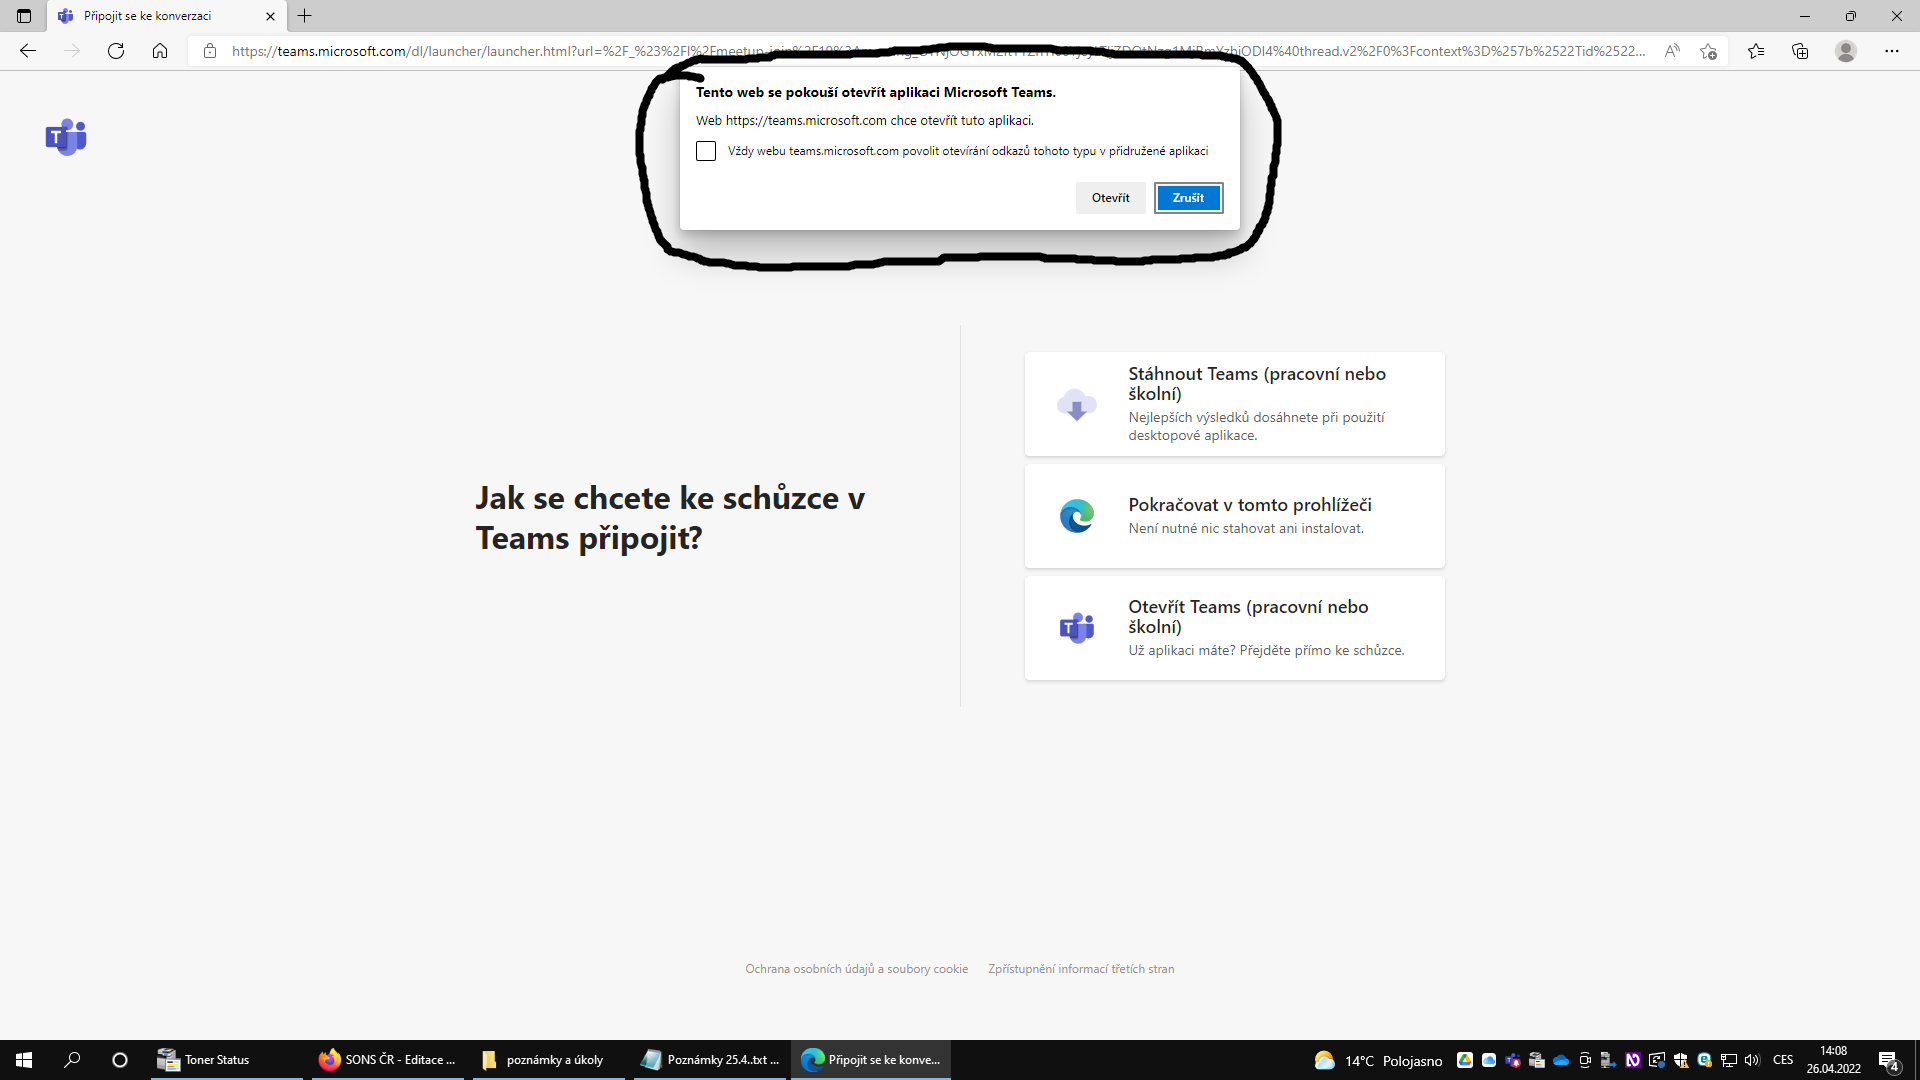Image resolution: width=1920 pixels, height=1080 pixels.
Task: Choose Stáhnout Teams download option
Action: [1234, 404]
